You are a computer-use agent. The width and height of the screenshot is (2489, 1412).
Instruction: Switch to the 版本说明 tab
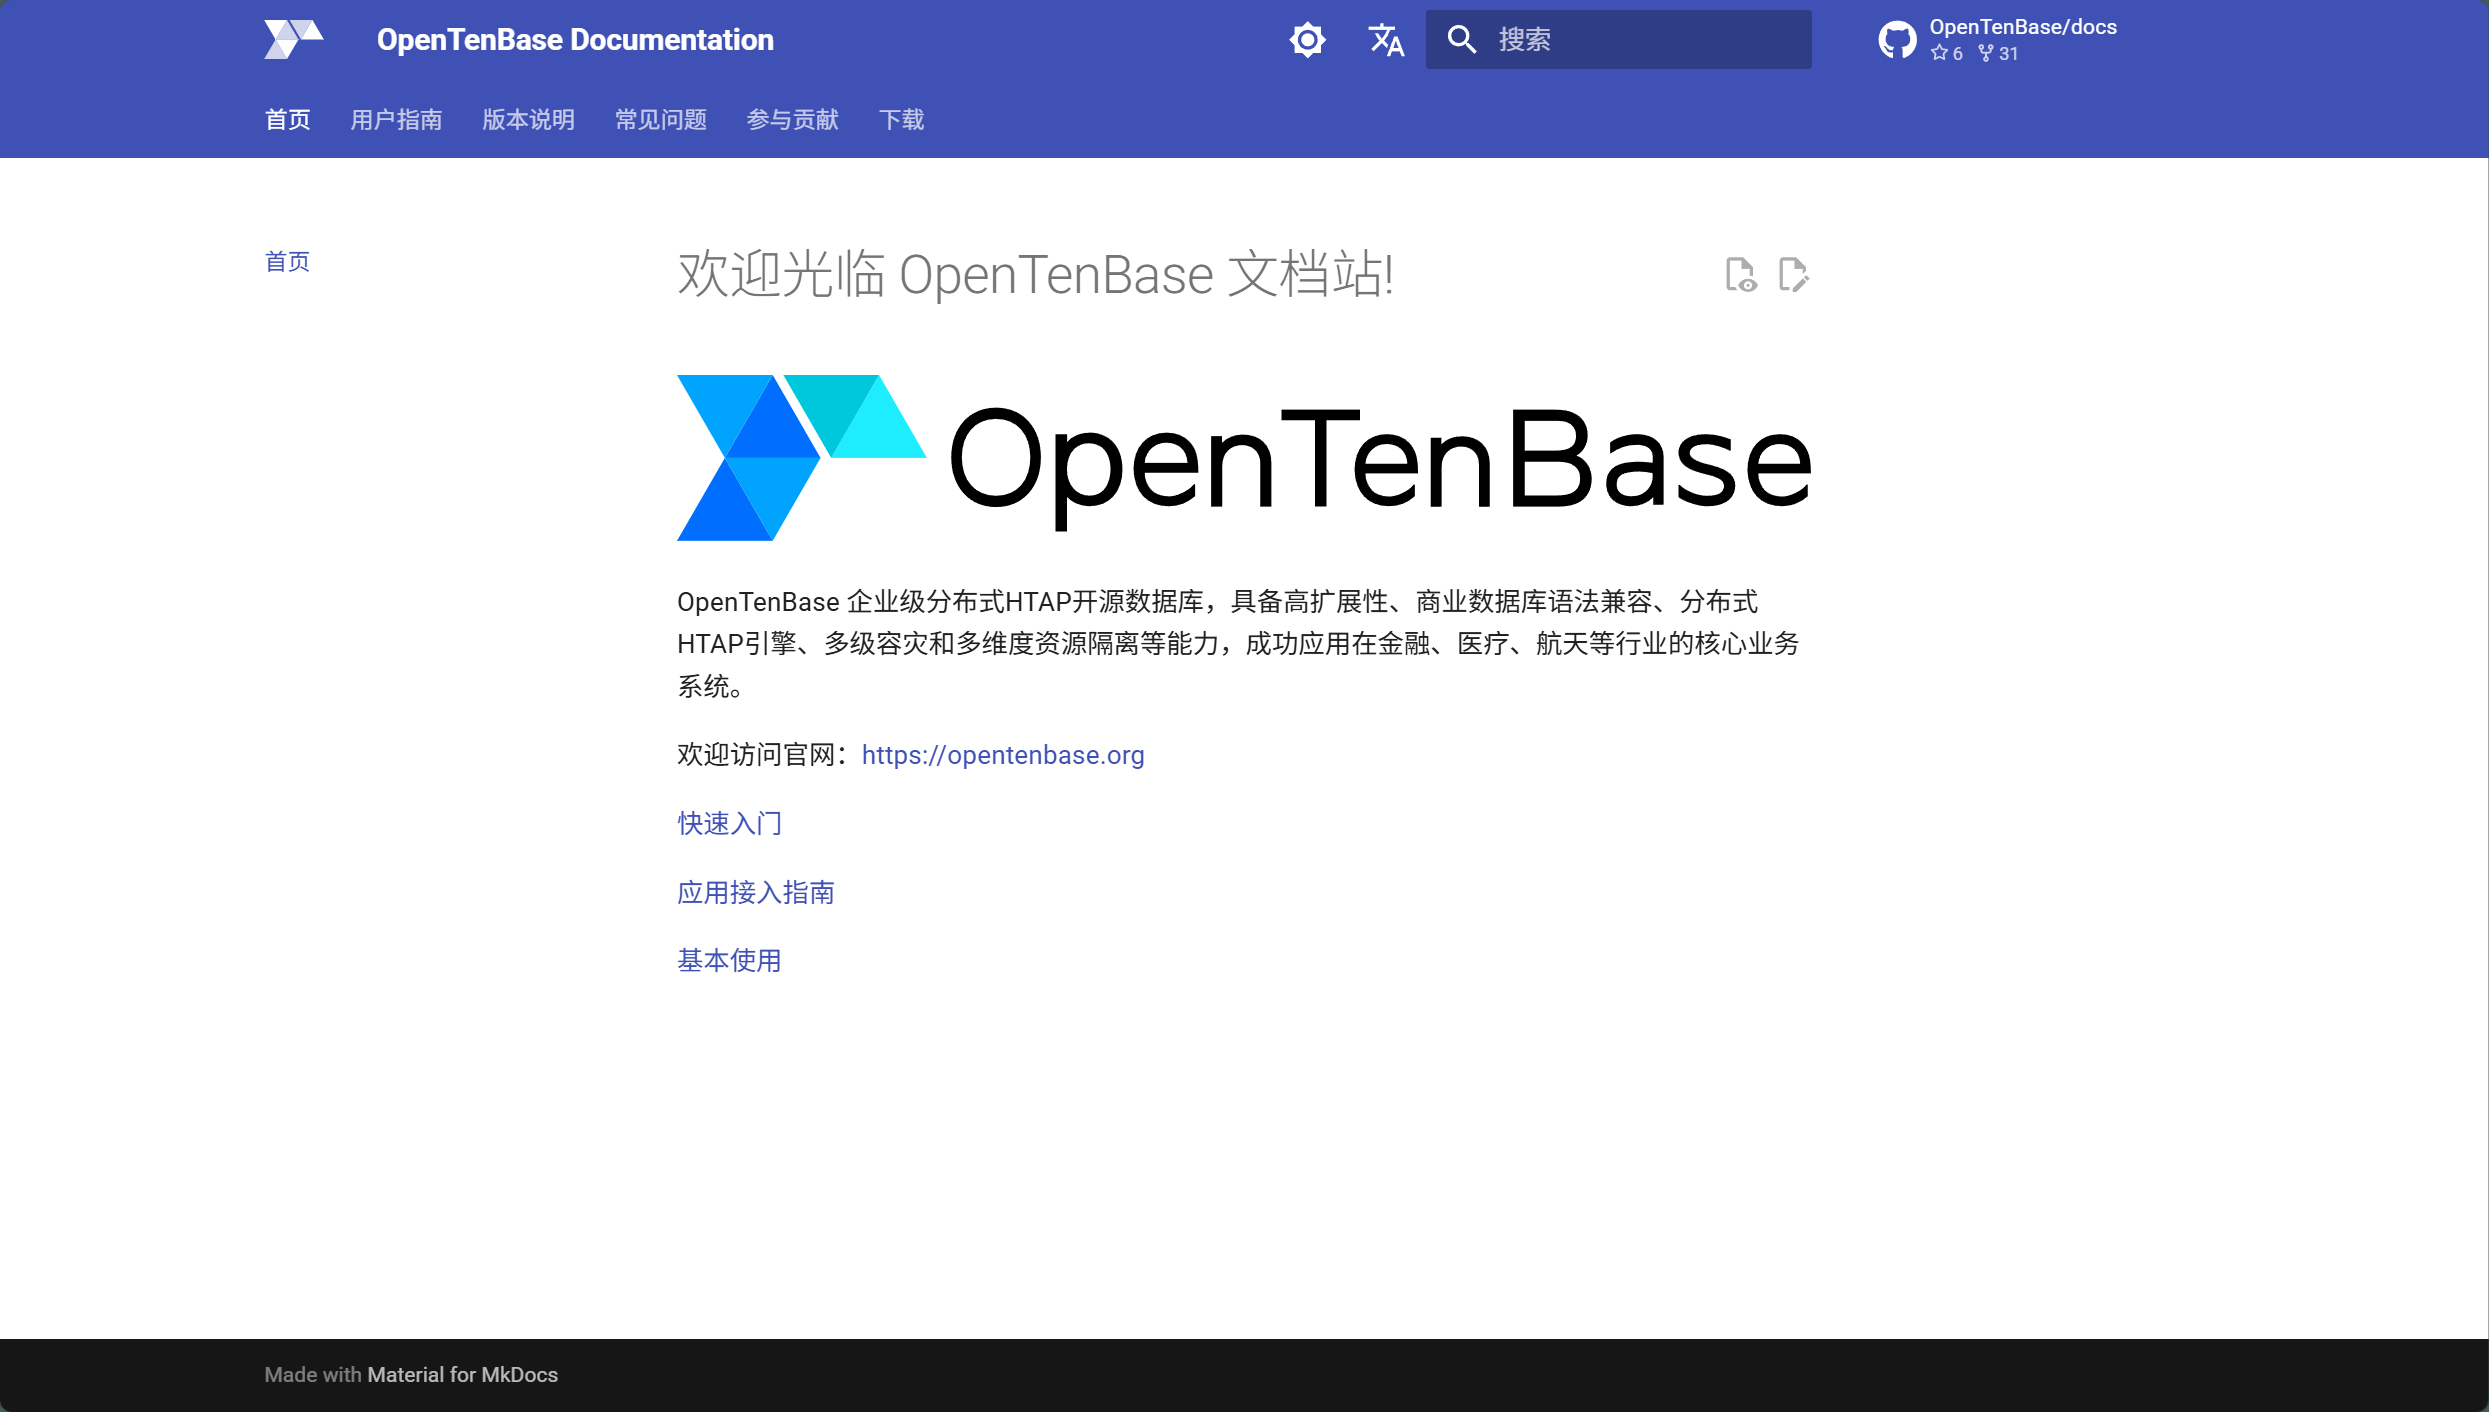tap(528, 120)
